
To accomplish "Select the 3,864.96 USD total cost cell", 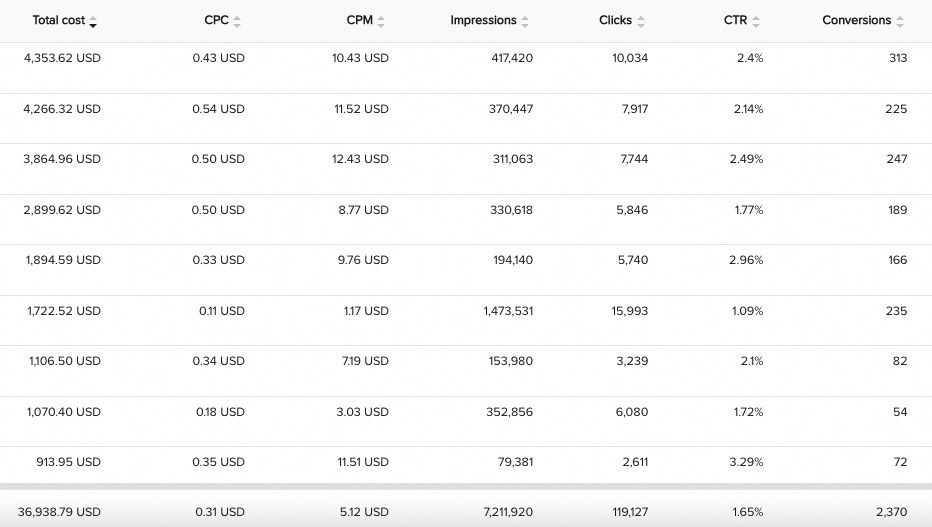I will 62,159.
